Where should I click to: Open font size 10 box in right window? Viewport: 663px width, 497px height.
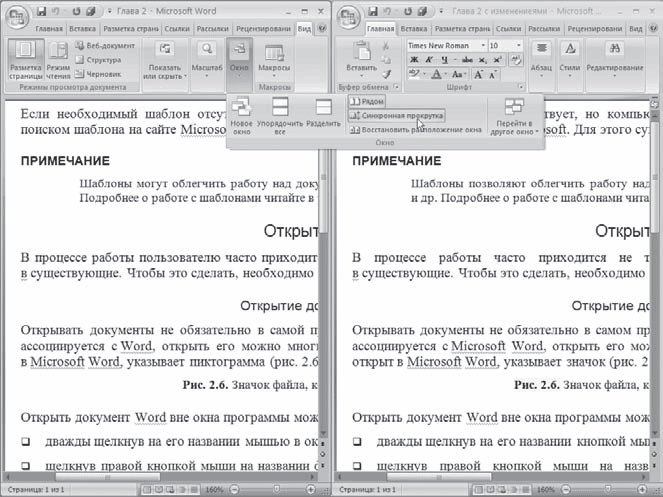point(504,46)
